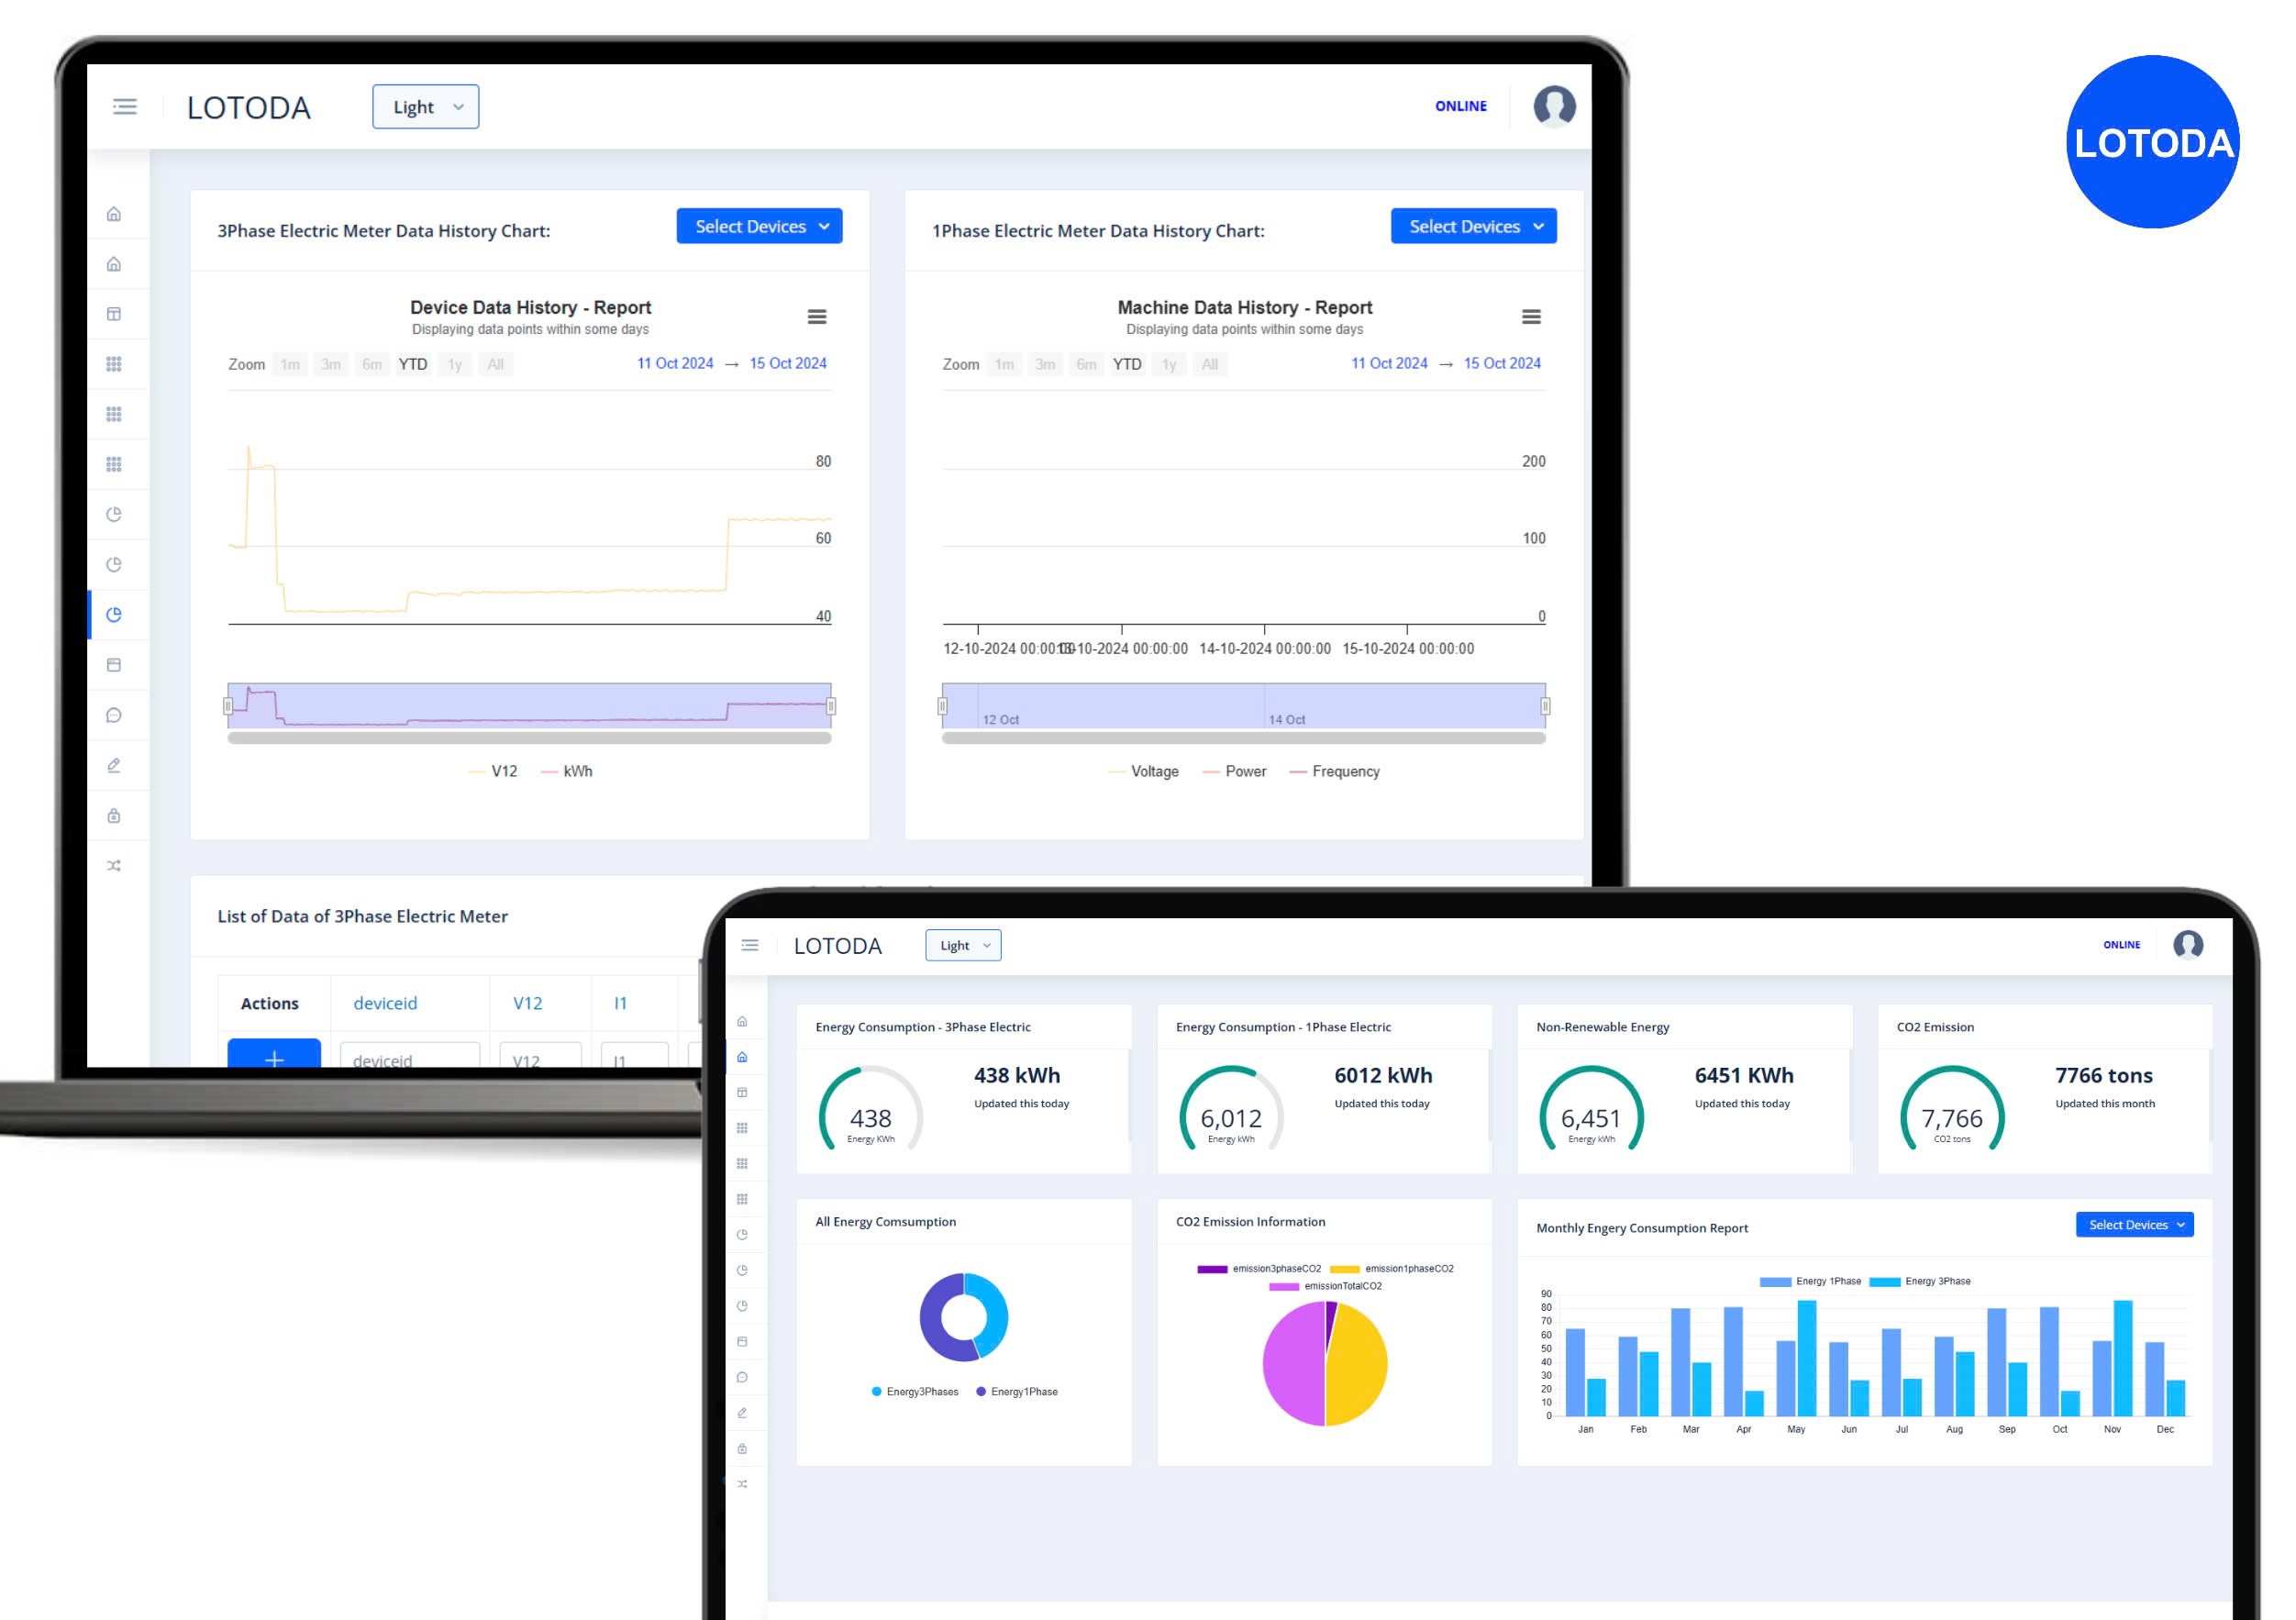
Task: Select 1y zoom in Machine Data History chart
Action: [1169, 364]
